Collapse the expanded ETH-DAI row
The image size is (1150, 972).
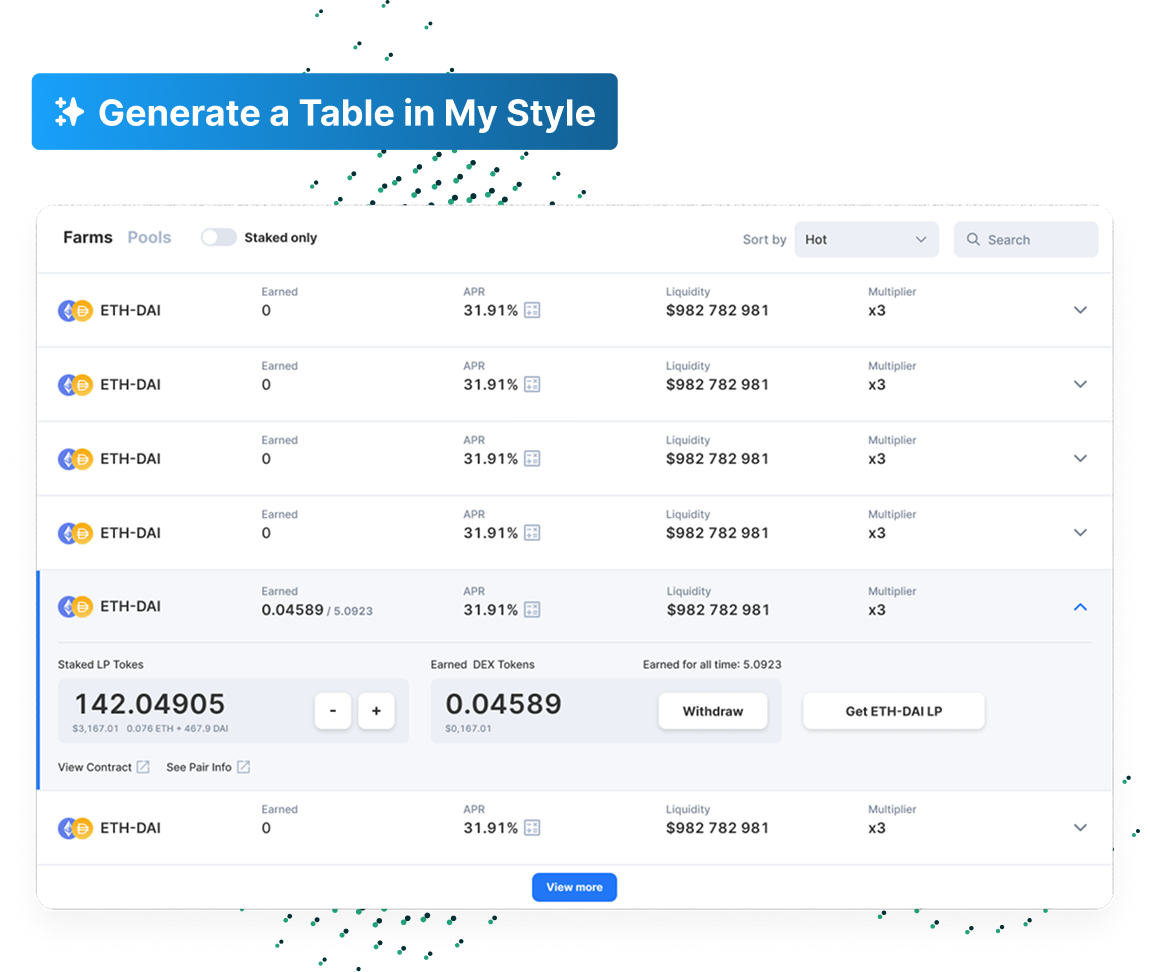point(1080,607)
